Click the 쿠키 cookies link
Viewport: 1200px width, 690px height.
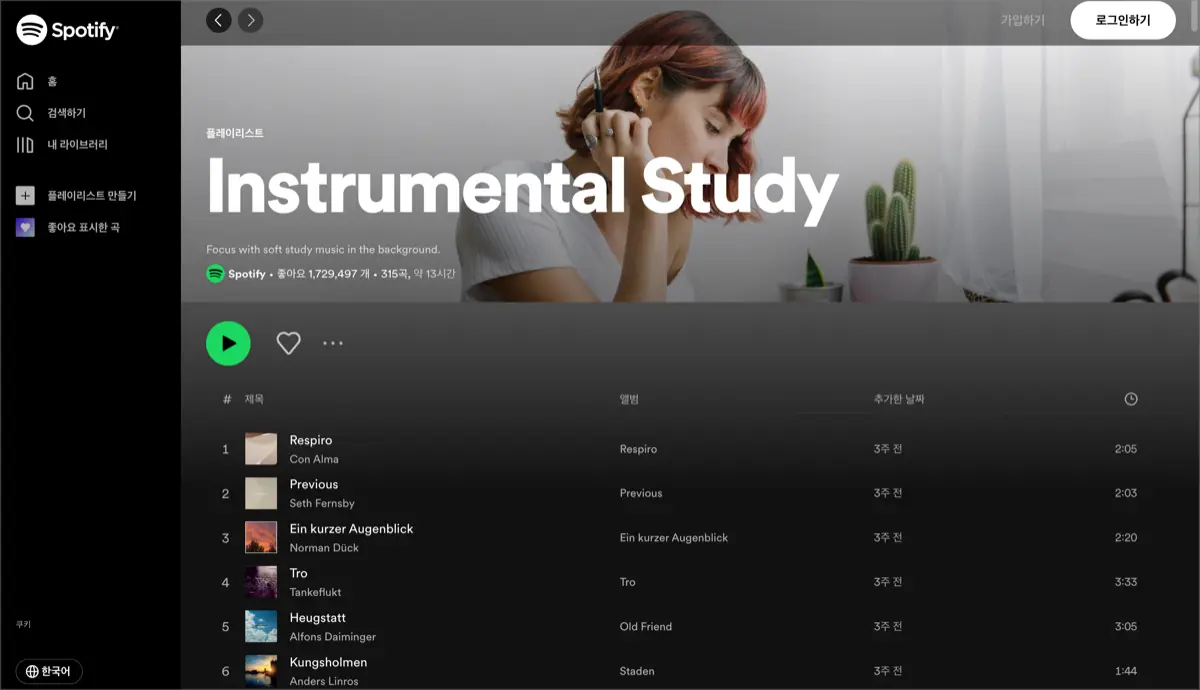click(23, 624)
